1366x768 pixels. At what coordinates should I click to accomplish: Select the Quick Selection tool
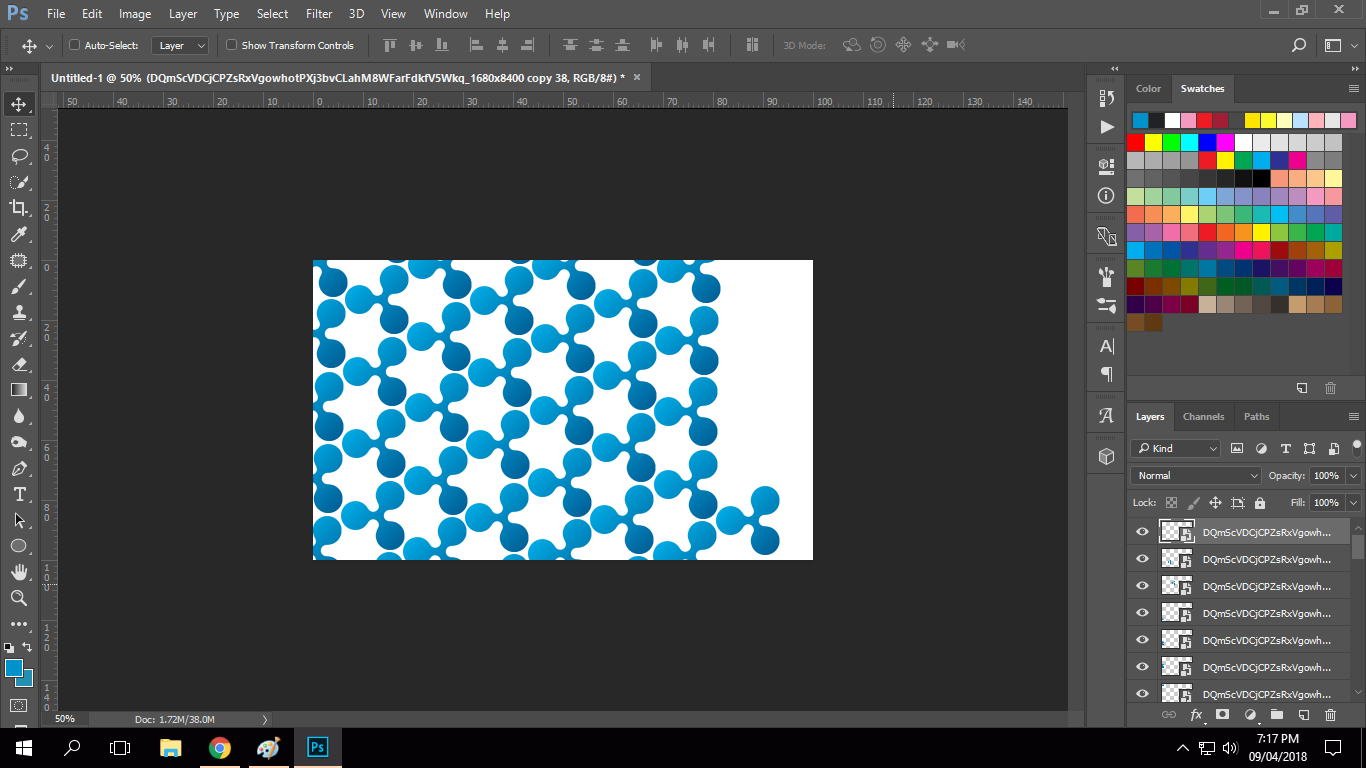(19, 182)
